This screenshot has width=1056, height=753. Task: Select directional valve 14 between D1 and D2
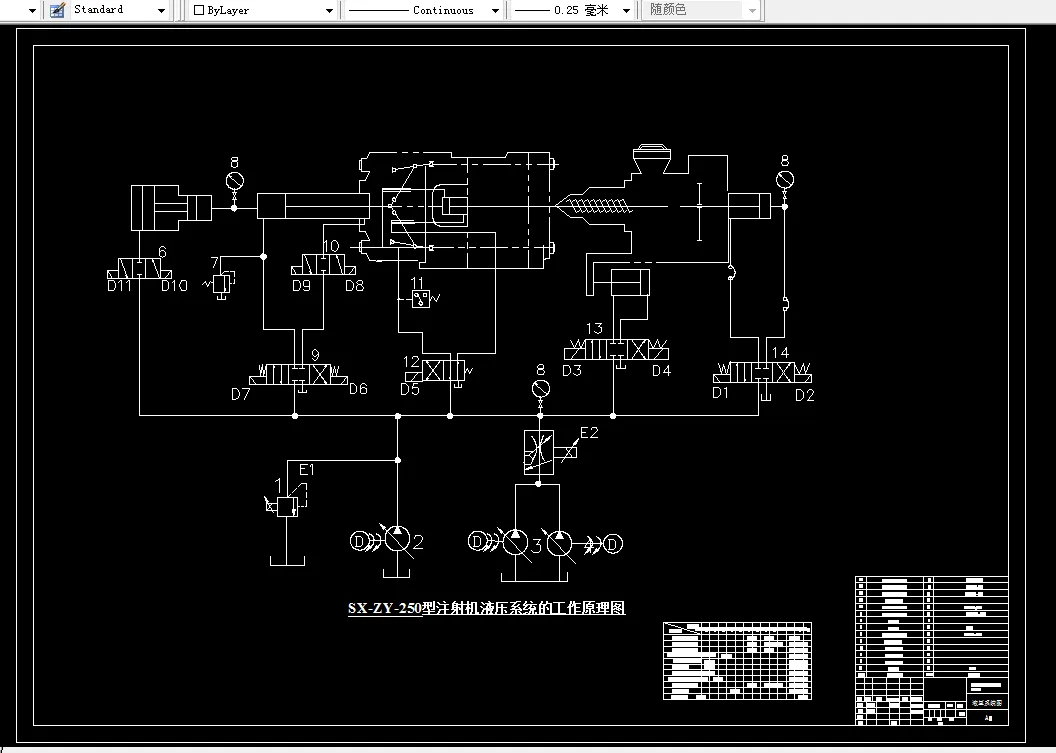click(x=762, y=373)
